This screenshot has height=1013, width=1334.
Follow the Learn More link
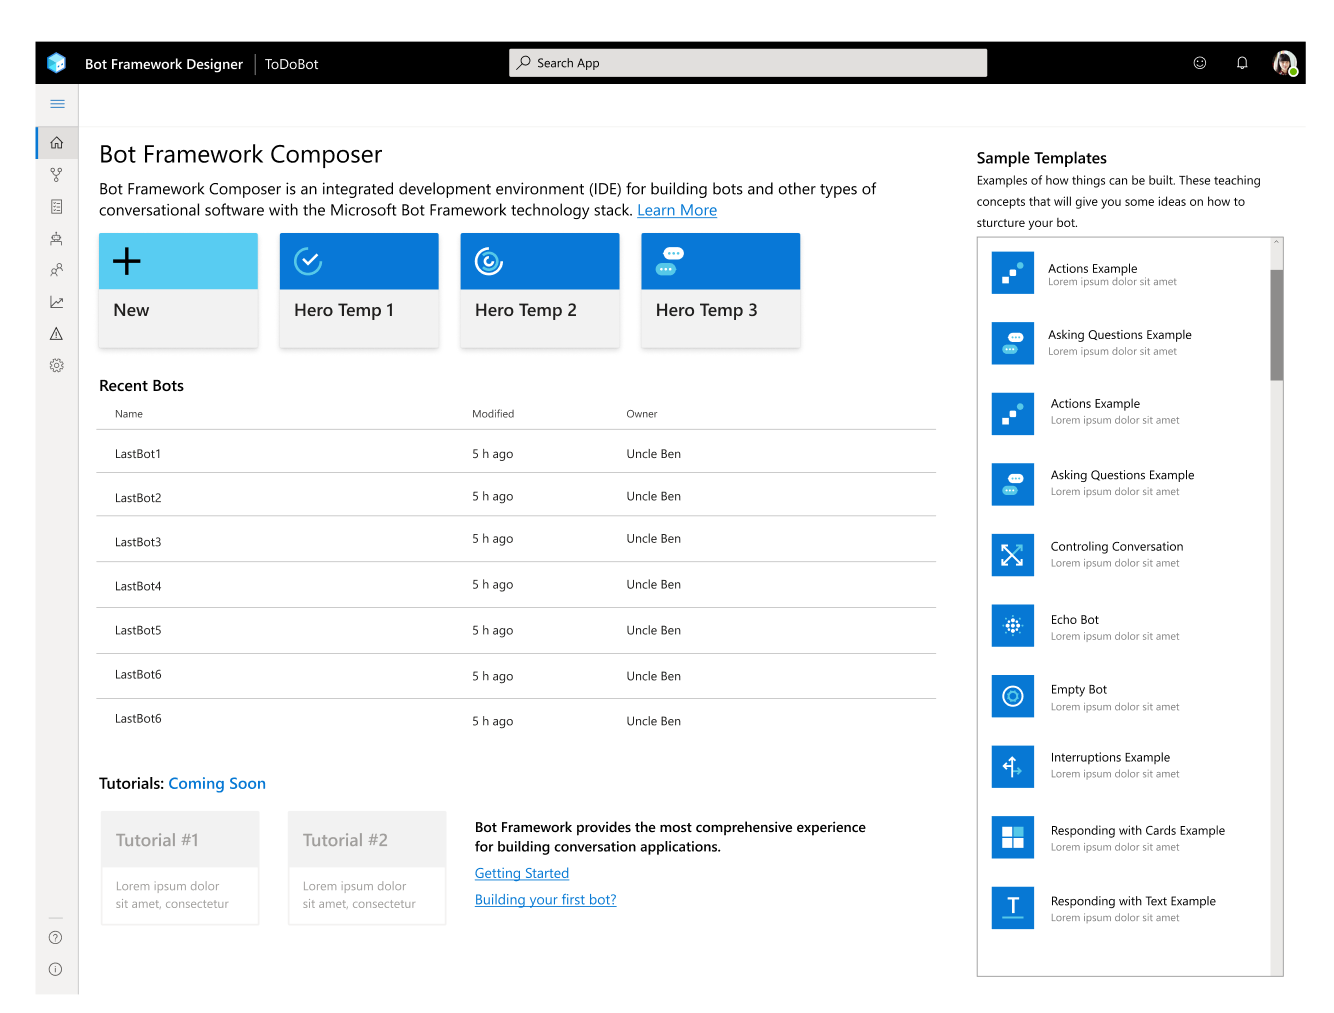pyautogui.click(x=677, y=211)
